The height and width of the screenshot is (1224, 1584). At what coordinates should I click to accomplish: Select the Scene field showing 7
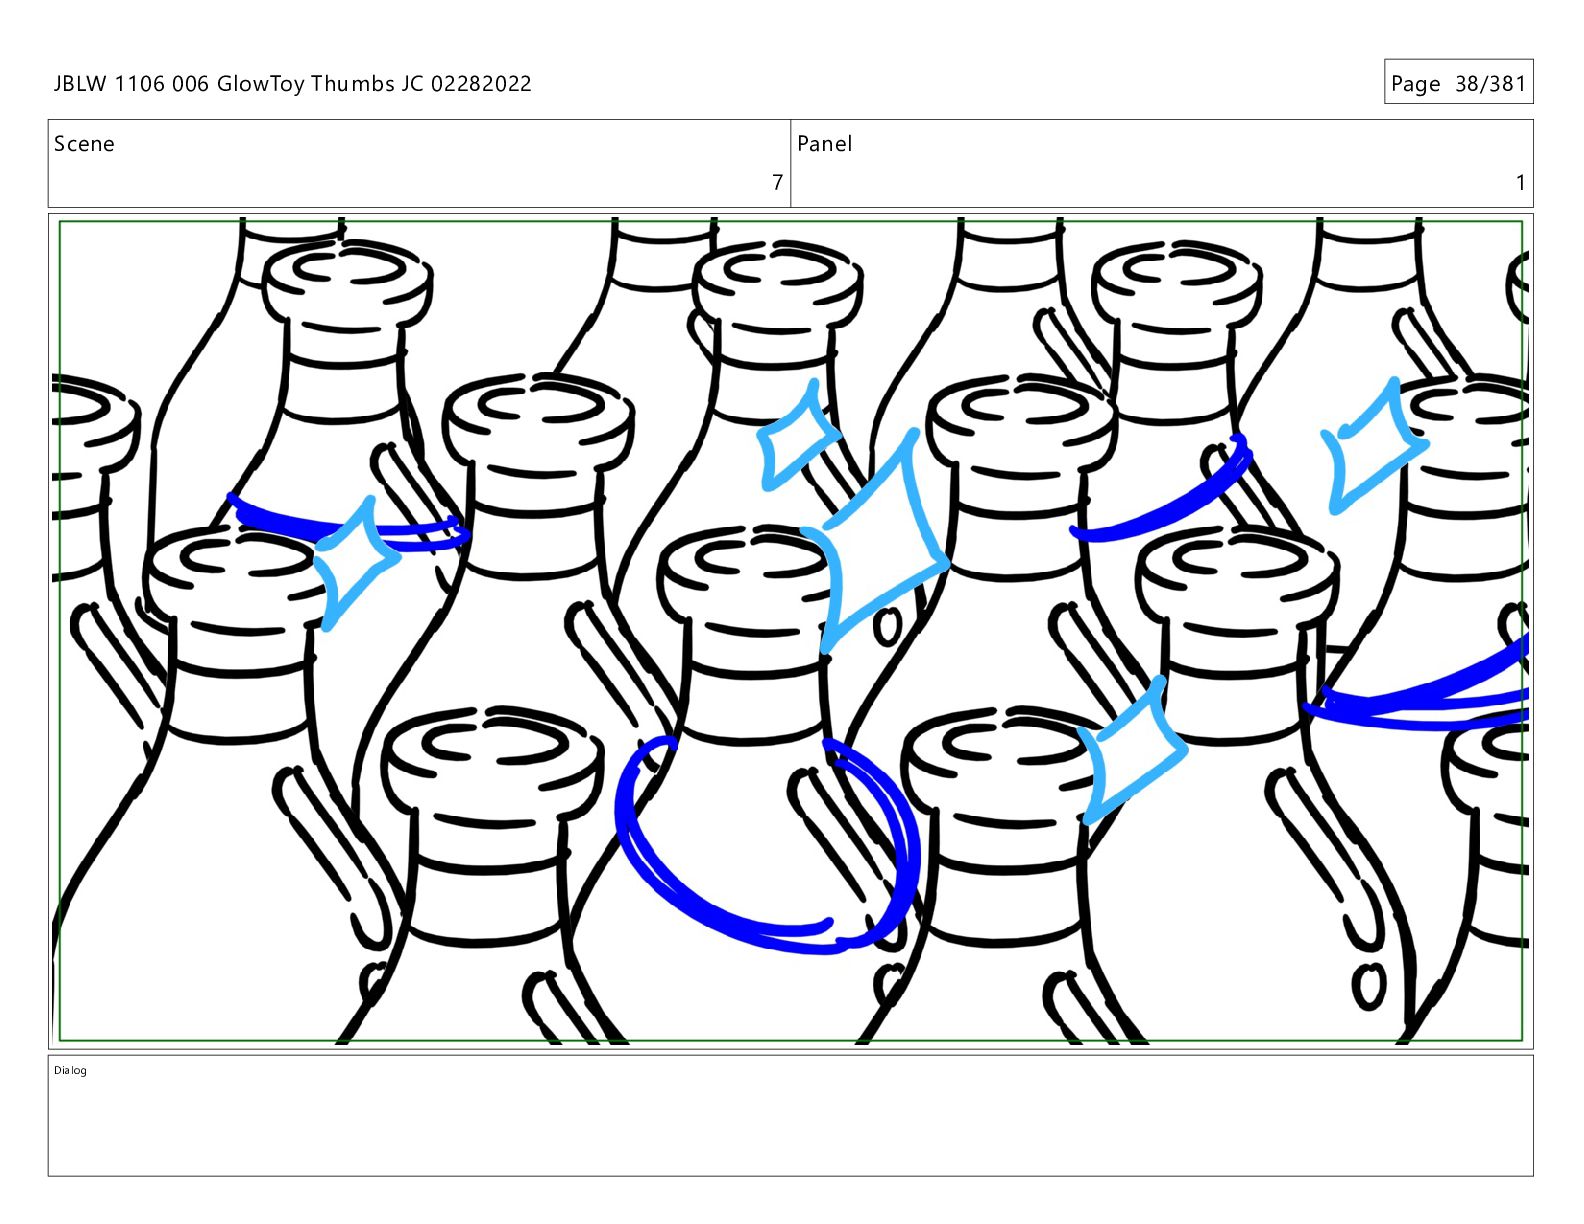tap(419, 164)
